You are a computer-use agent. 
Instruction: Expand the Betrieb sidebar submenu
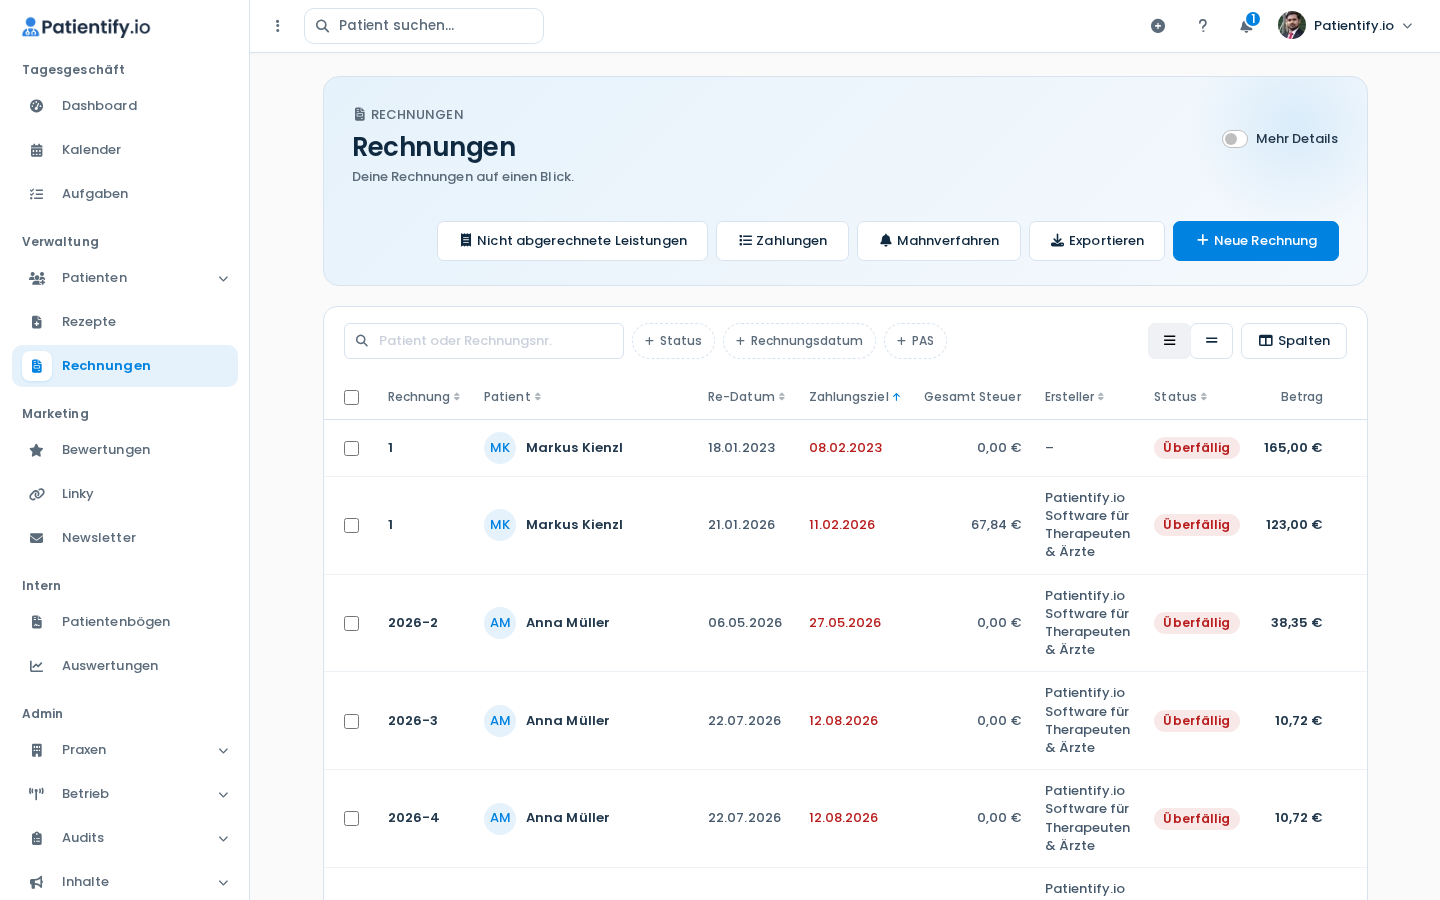coord(223,794)
